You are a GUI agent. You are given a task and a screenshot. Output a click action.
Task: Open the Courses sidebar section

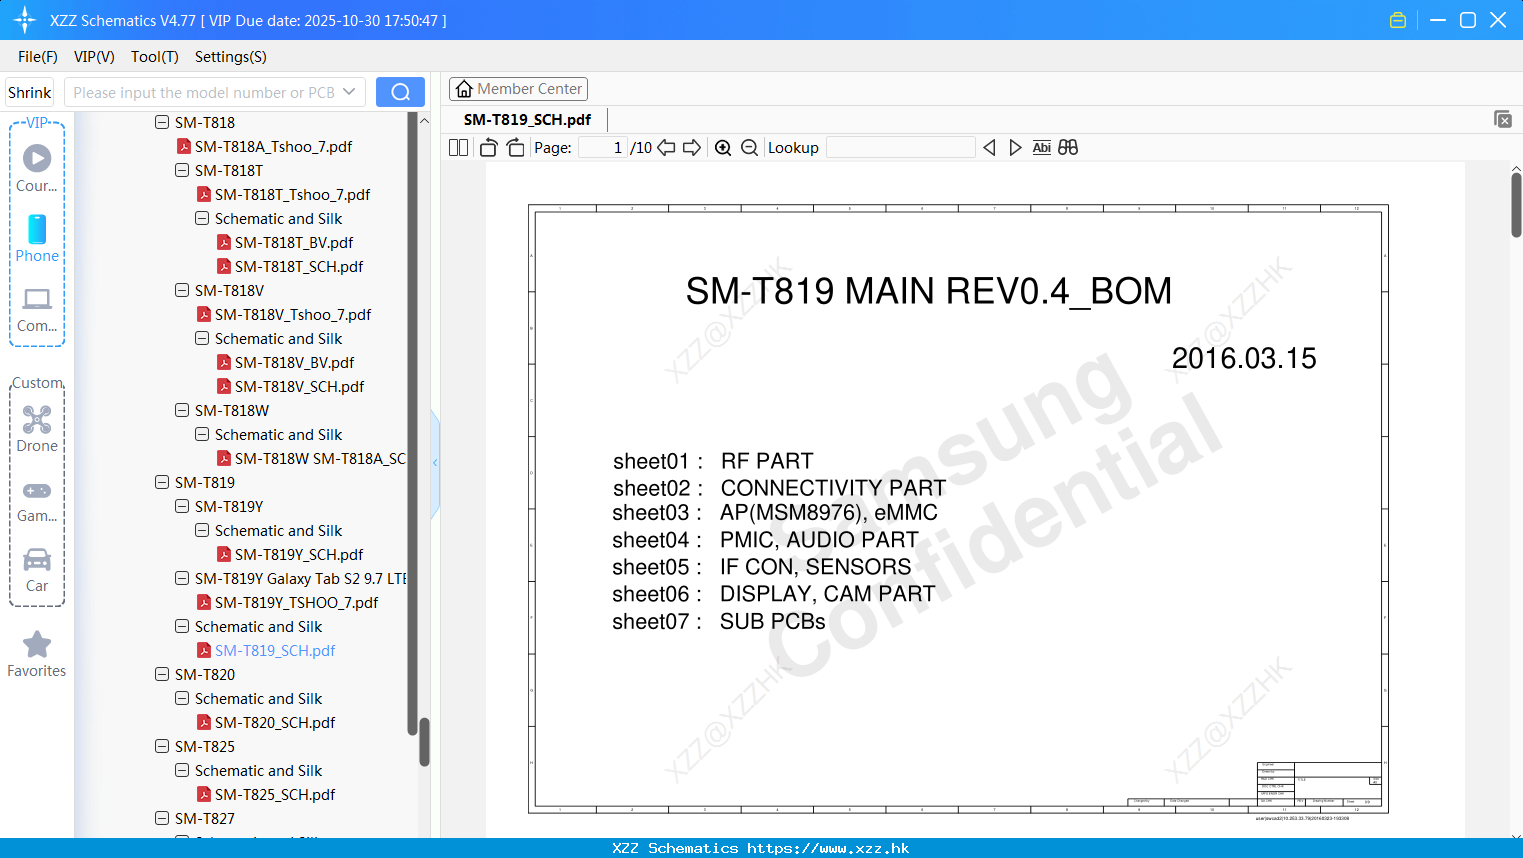coord(37,168)
